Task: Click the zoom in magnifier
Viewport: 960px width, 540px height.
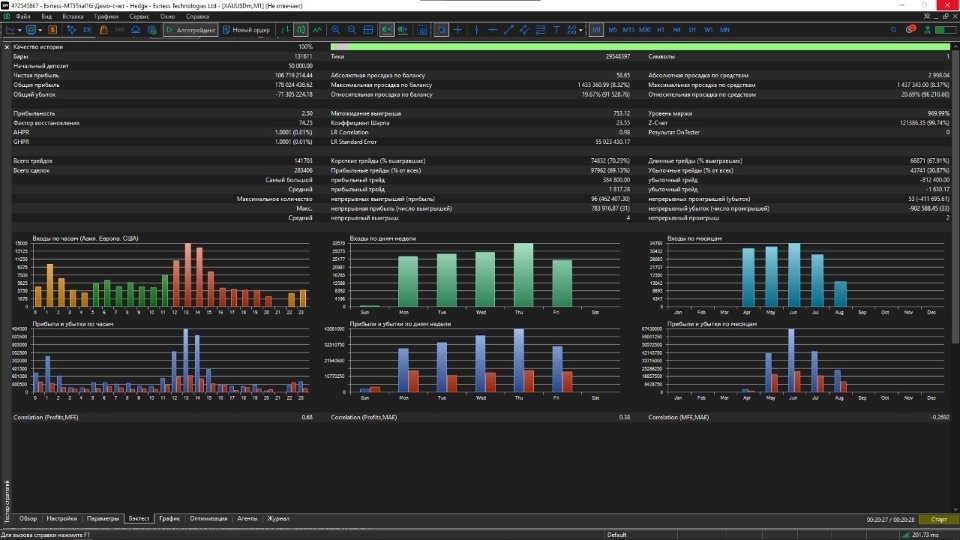Action: 336,29
